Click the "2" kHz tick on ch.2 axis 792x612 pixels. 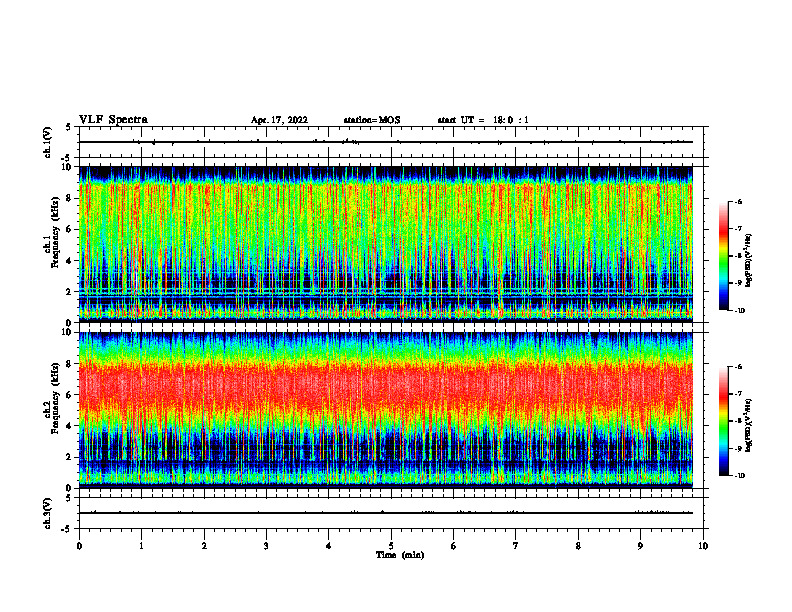coord(70,457)
